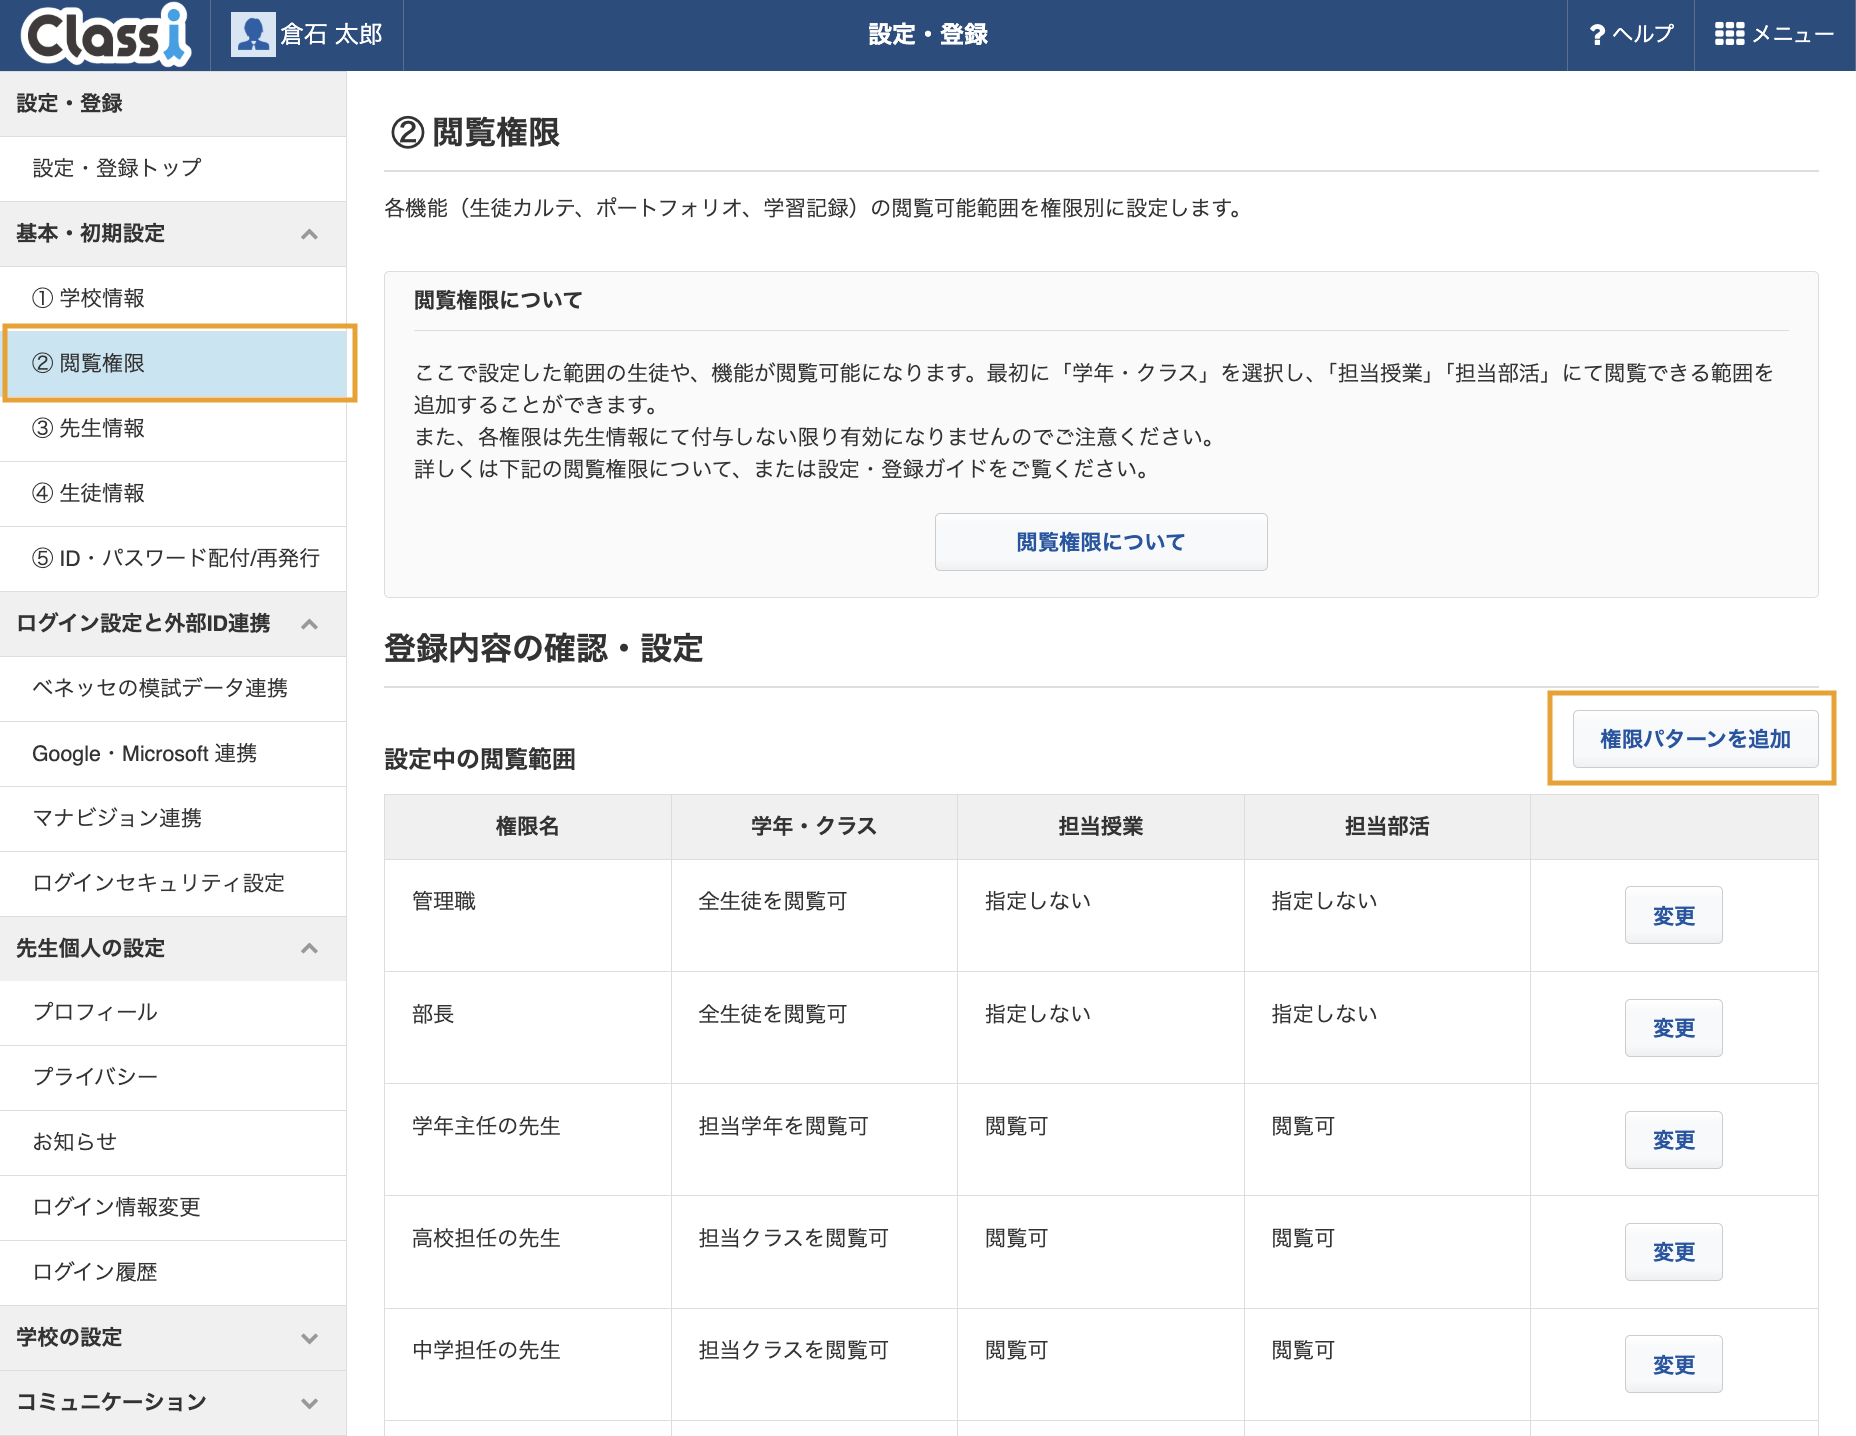Click 変更 for 部長 row
Screen dimensions: 1856x1436
[x=1673, y=1028]
